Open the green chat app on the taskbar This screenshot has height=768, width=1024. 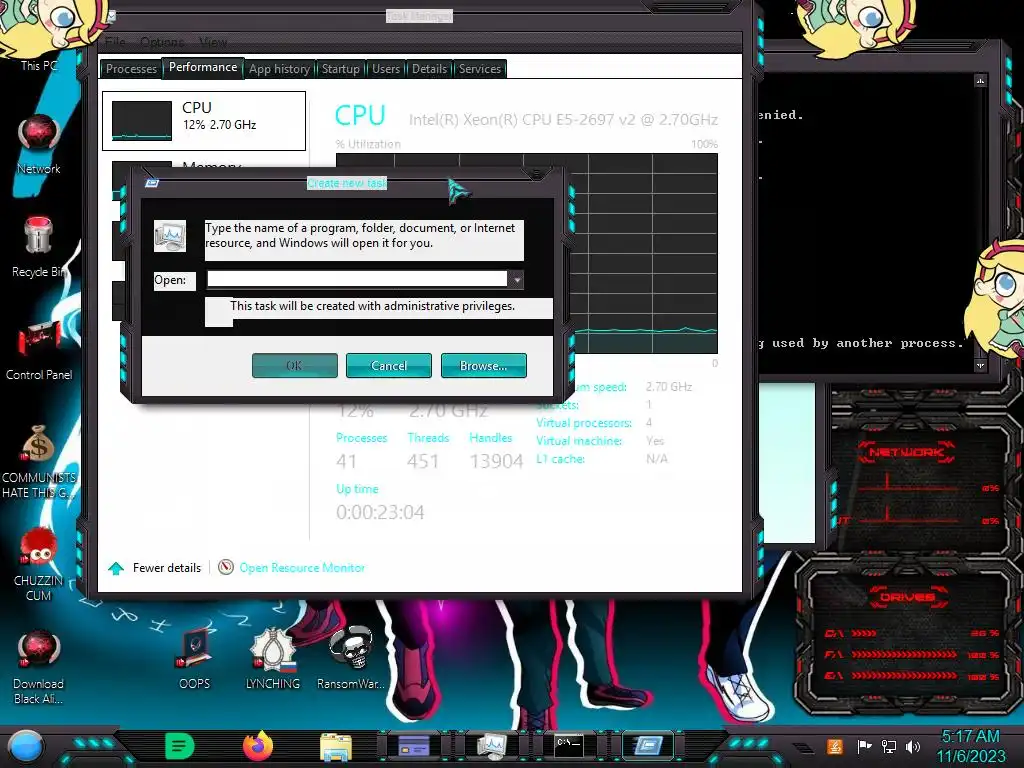[x=180, y=746]
